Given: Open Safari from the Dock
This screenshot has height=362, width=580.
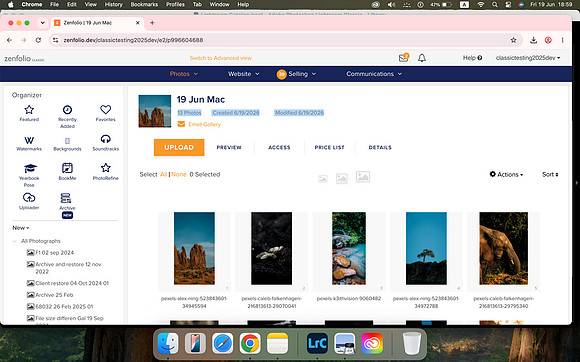Looking at the screenshot, I should [x=223, y=343].
